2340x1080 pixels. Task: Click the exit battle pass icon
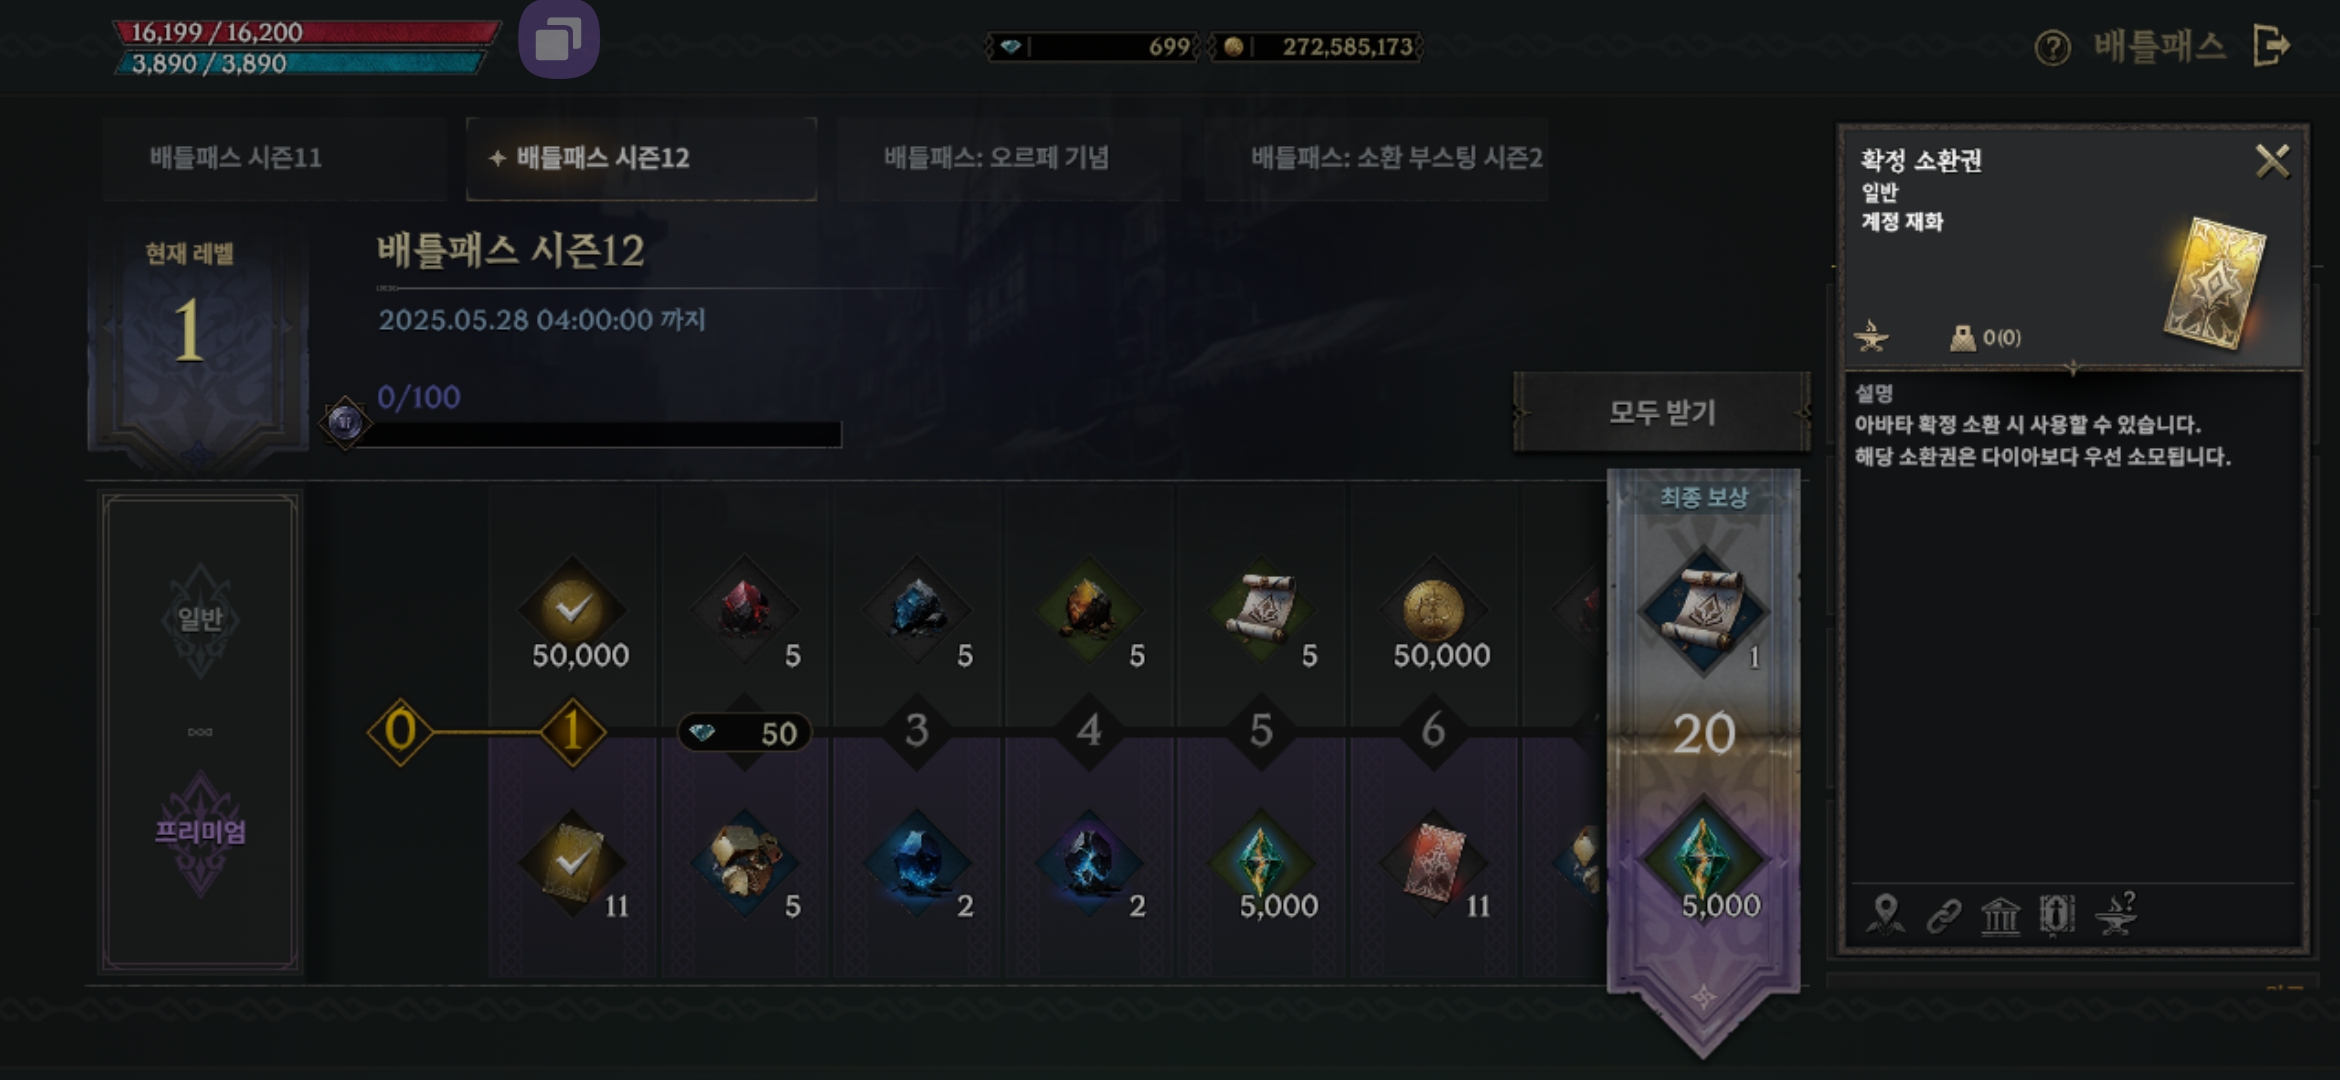coord(2271,46)
